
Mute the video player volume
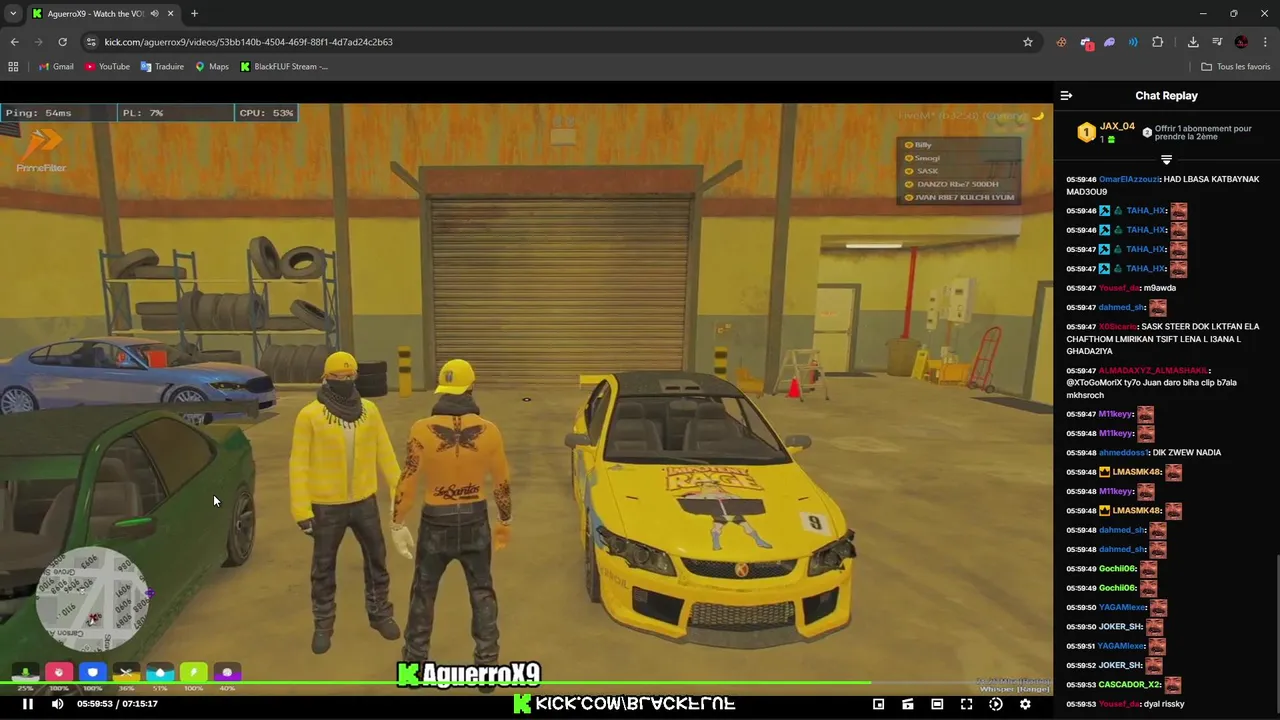click(57, 704)
